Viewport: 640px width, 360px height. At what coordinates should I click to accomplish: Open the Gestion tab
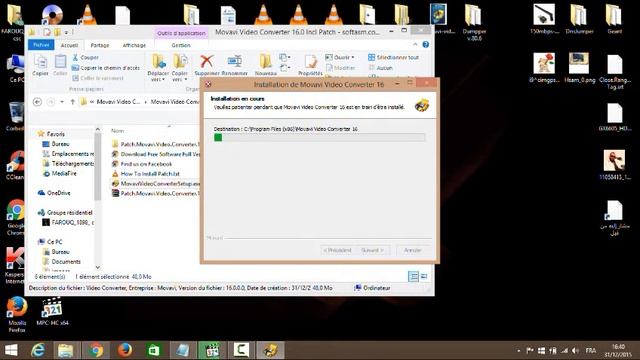click(181, 45)
